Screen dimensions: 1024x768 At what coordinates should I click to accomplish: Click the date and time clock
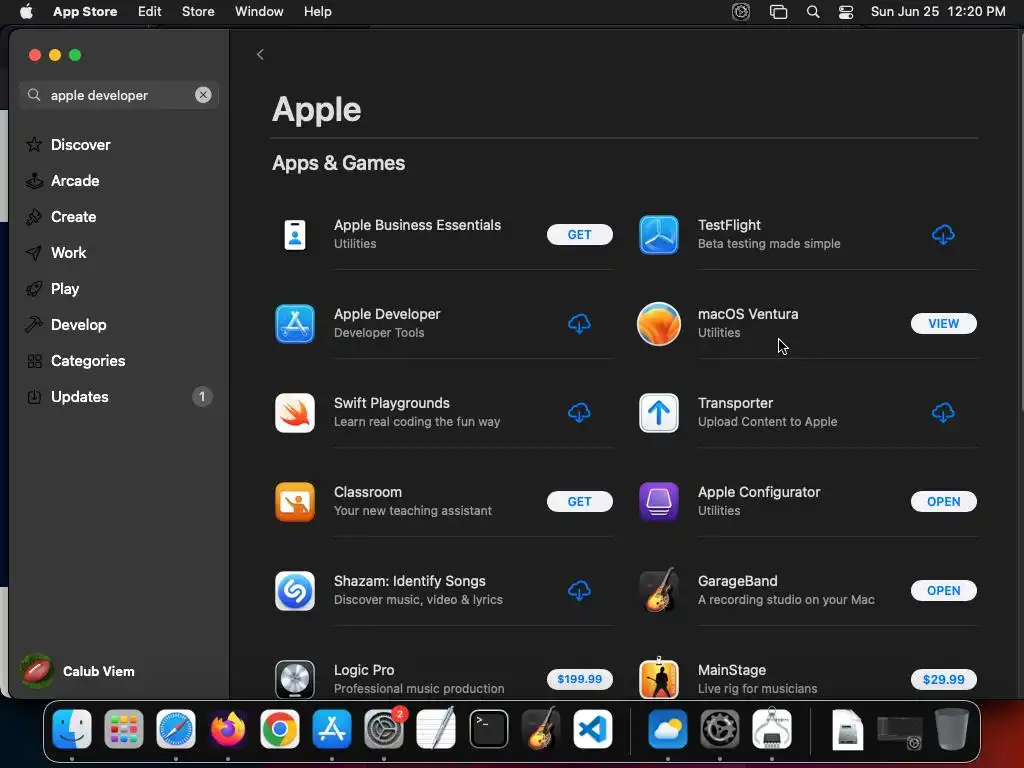tap(938, 12)
